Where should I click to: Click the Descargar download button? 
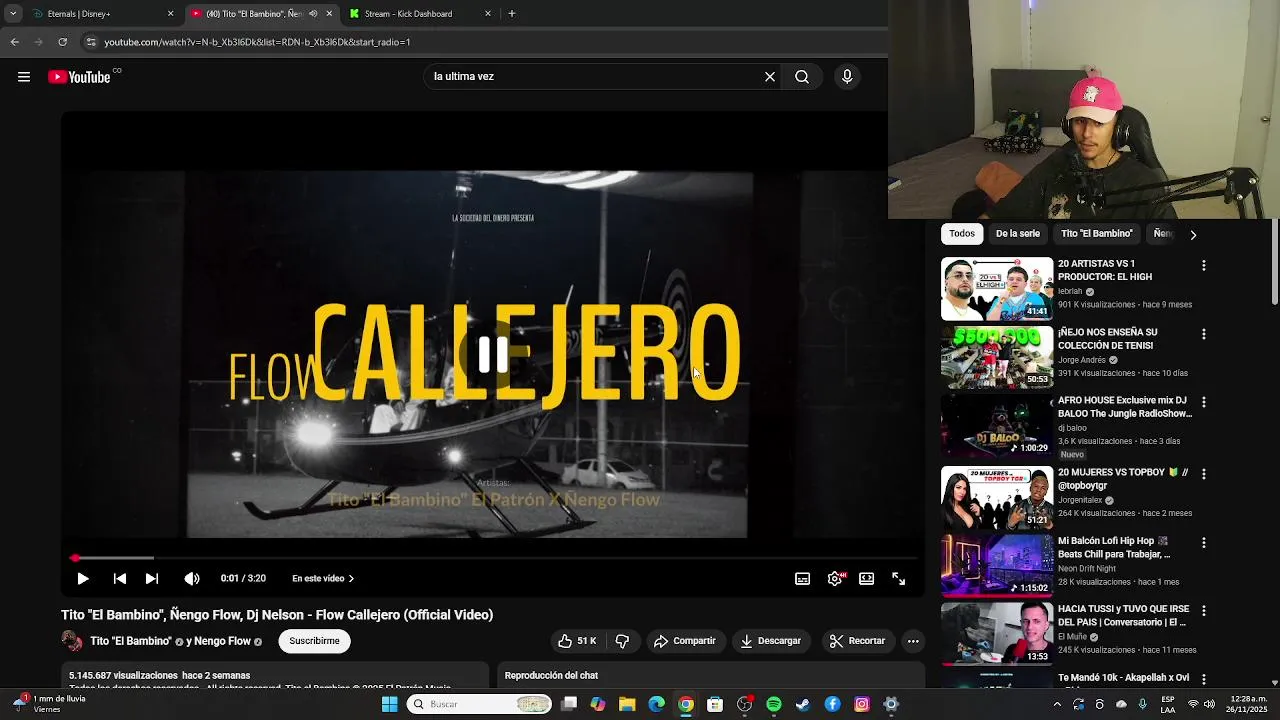pyautogui.click(x=770, y=641)
